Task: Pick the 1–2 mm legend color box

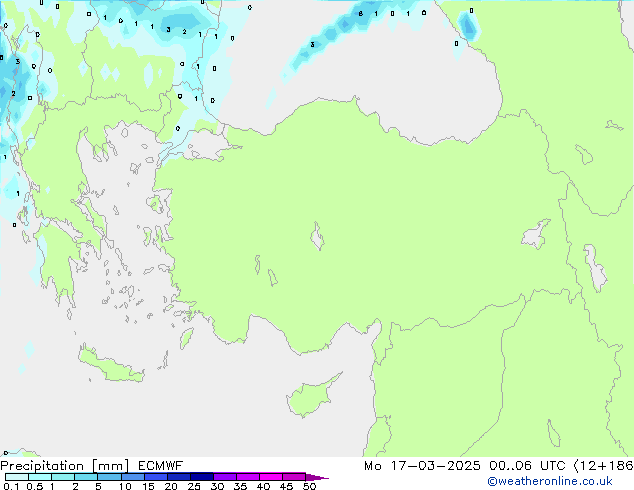Action: click(63, 477)
